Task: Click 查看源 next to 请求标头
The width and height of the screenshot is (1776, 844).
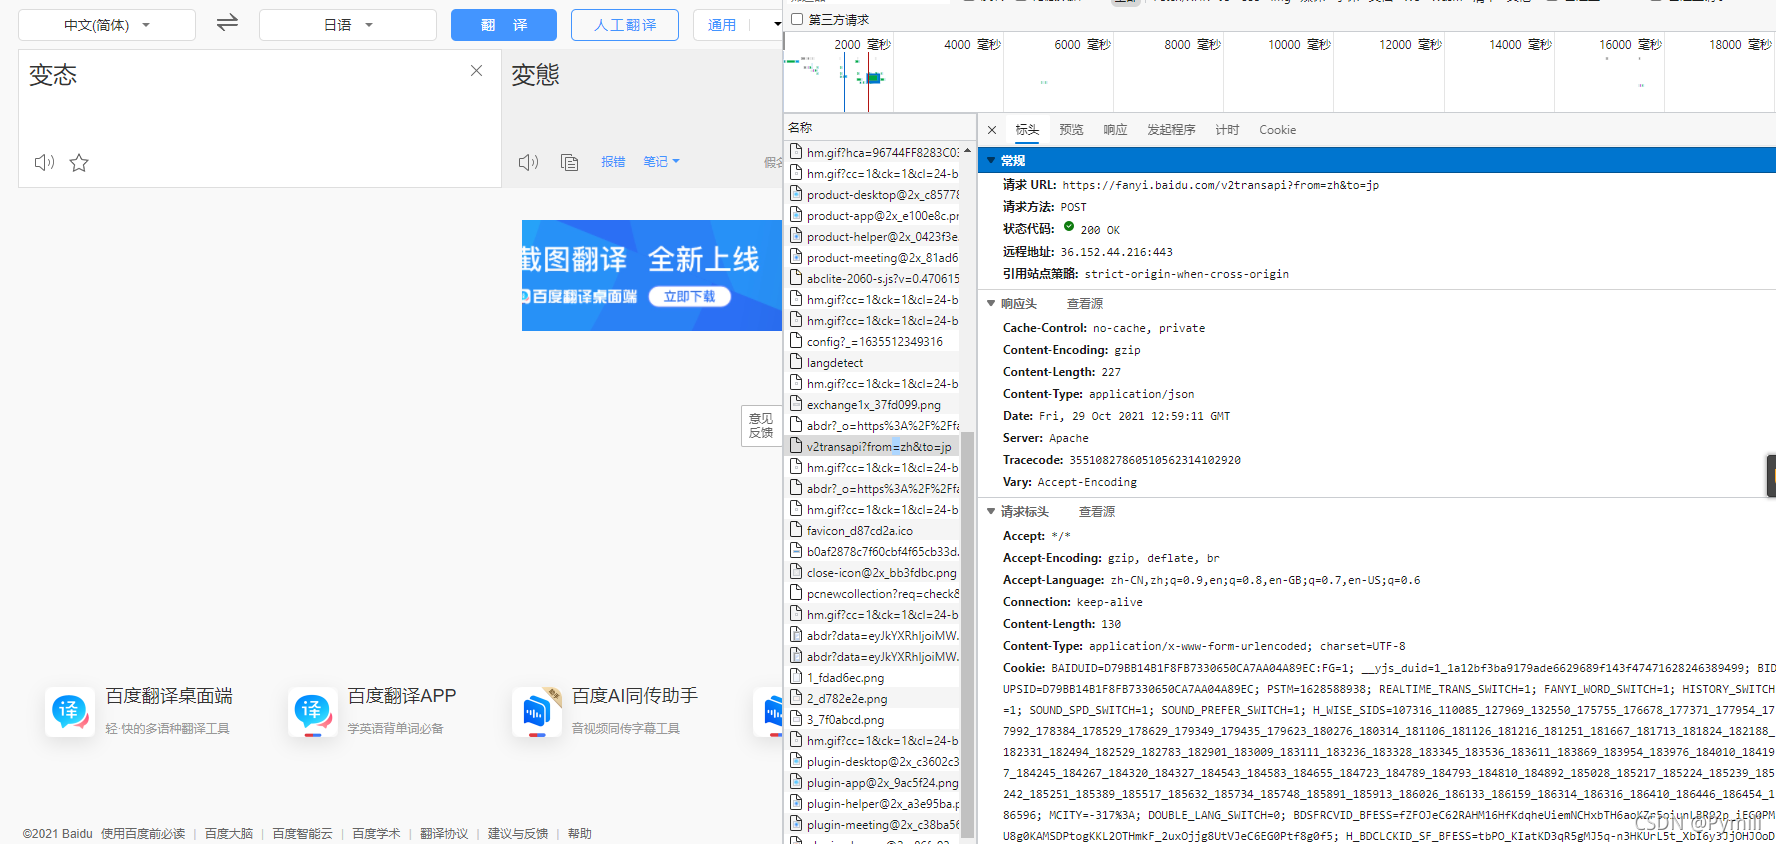Action: (1097, 512)
